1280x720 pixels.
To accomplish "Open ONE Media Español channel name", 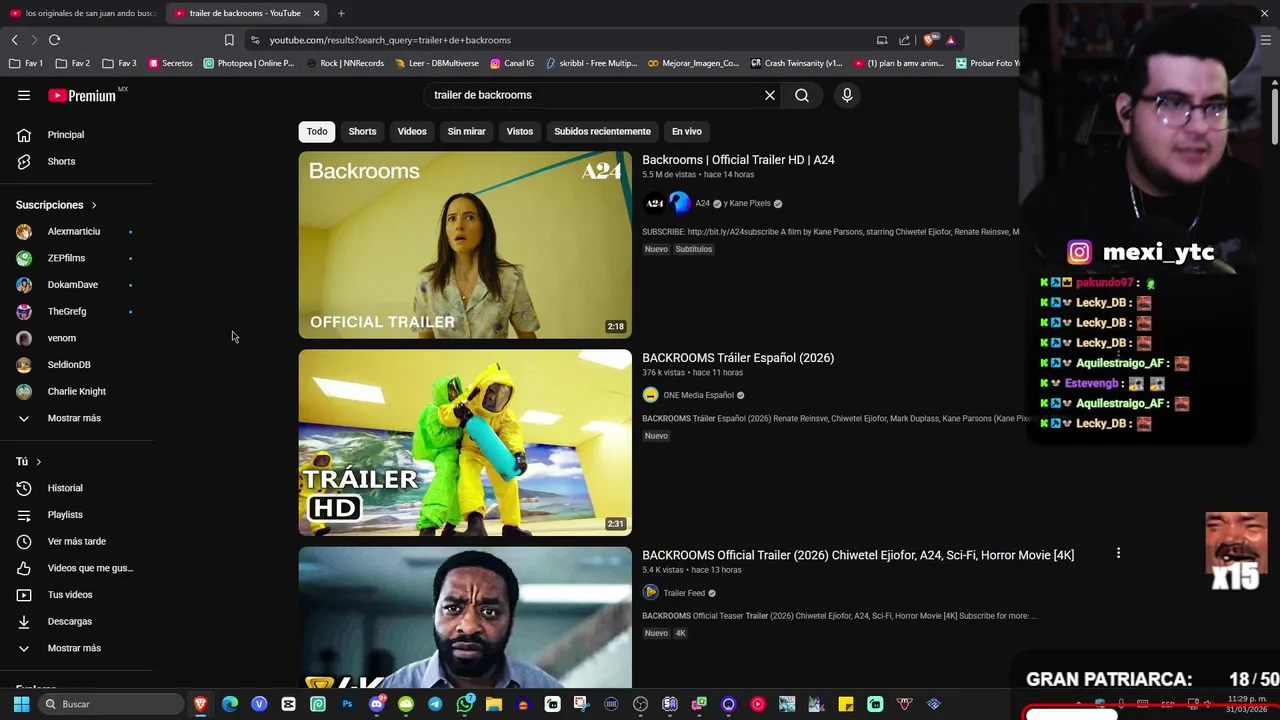I will point(698,395).
